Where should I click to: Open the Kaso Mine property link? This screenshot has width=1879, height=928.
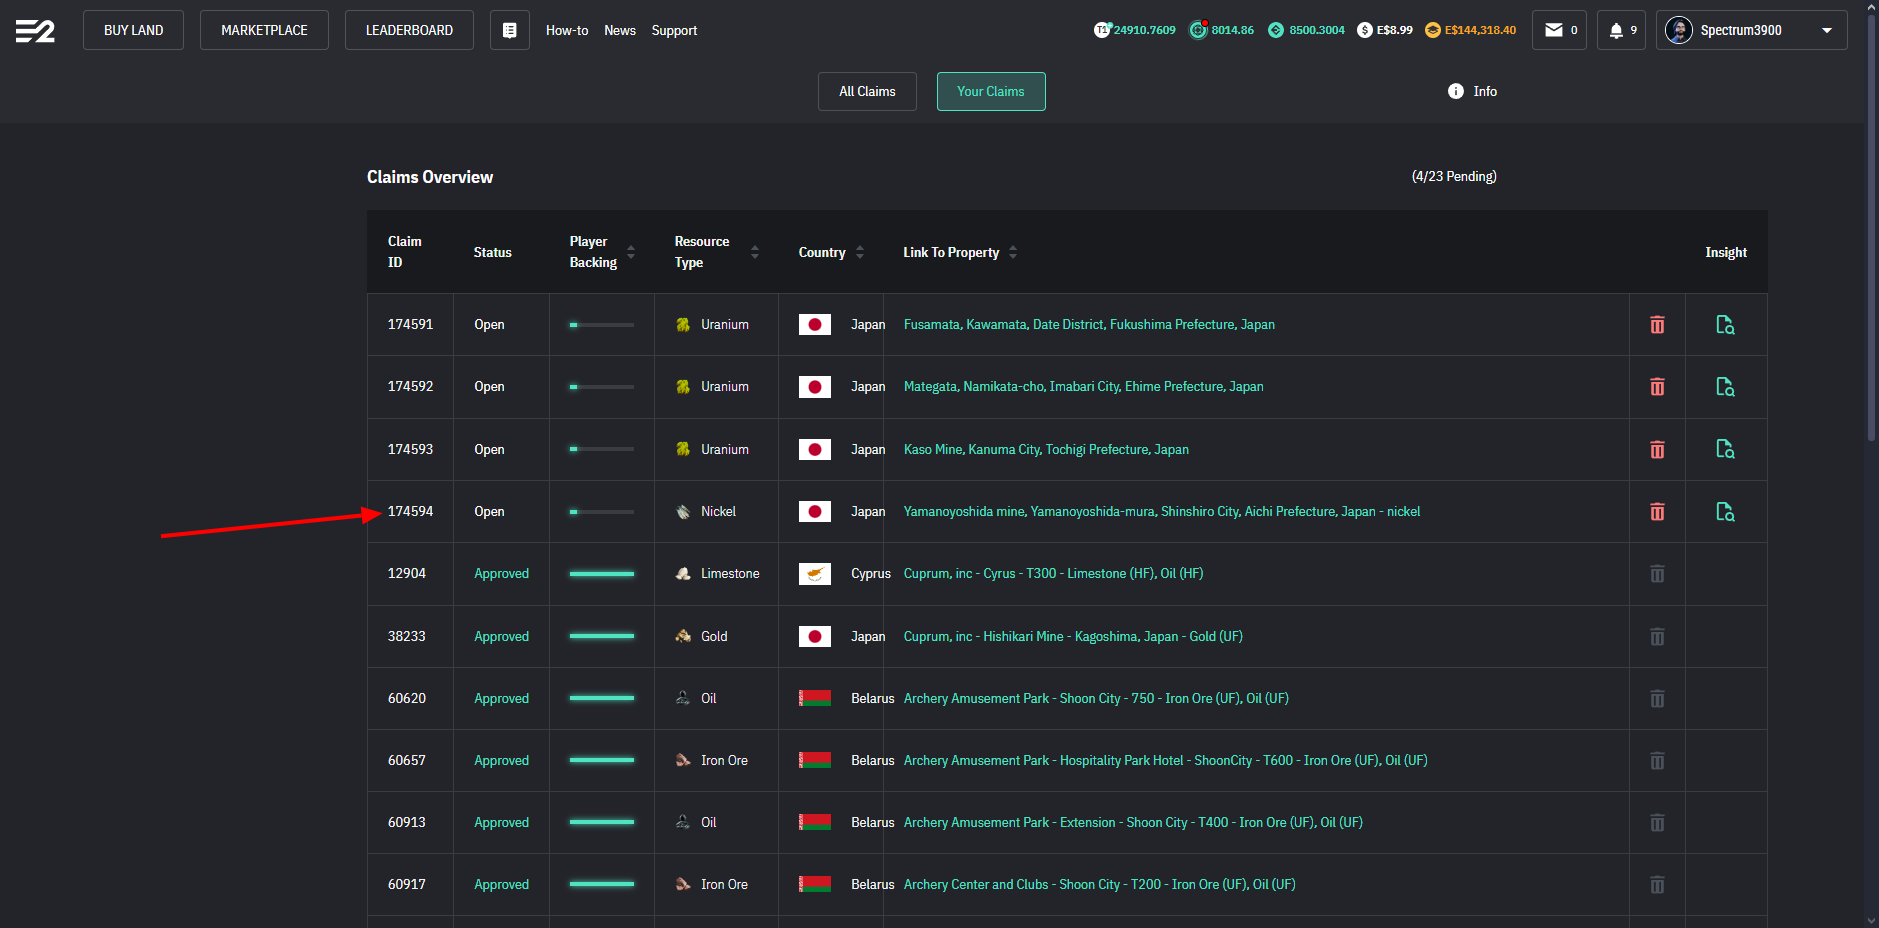coord(1045,450)
